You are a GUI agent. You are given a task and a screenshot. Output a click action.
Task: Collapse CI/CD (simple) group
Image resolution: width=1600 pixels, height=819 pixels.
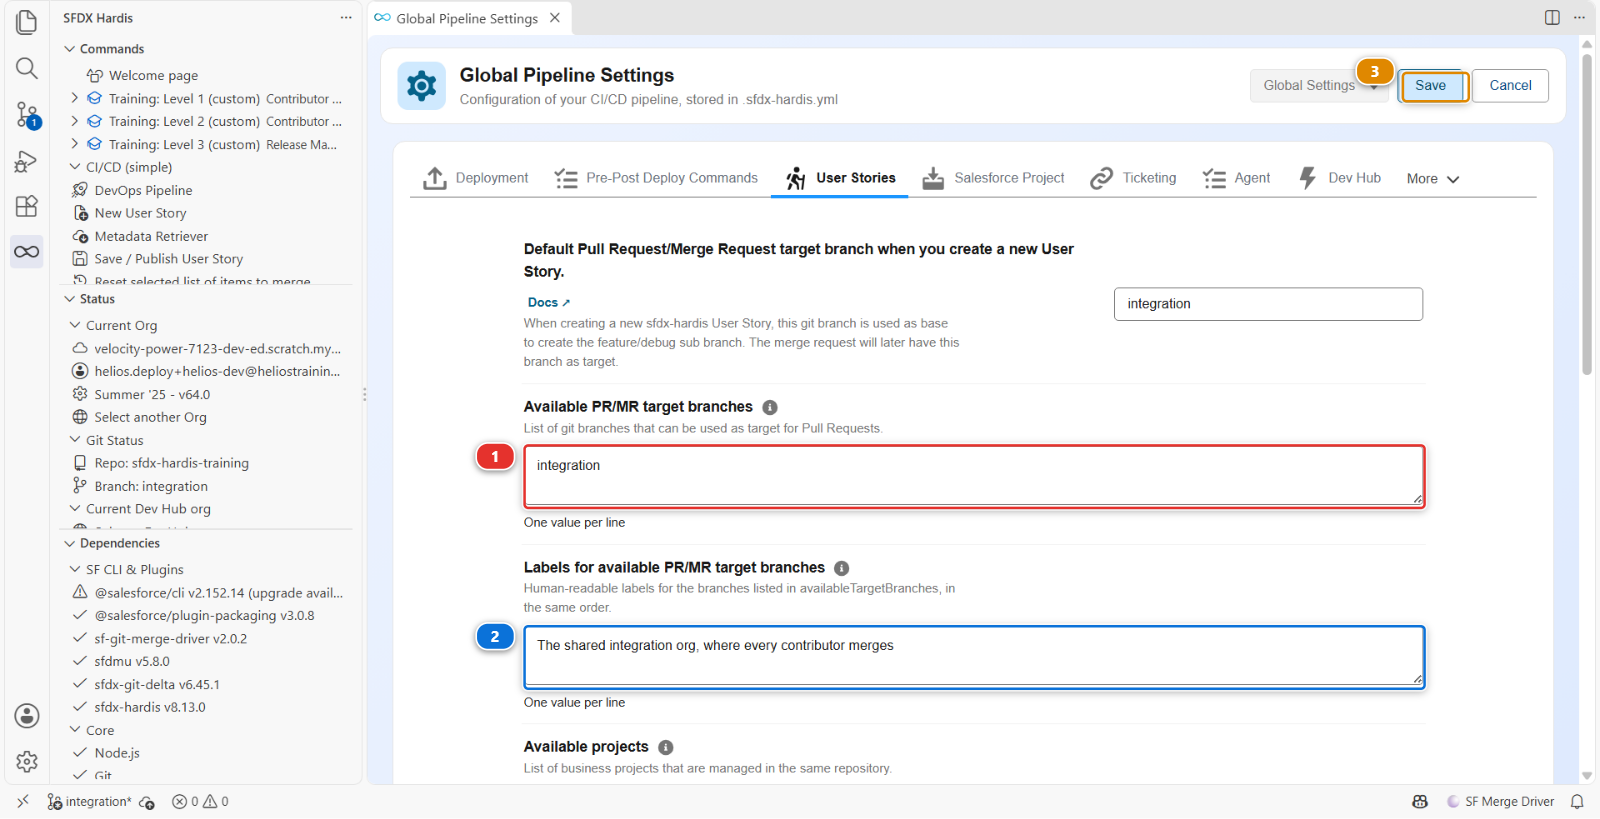coord(75,167)
